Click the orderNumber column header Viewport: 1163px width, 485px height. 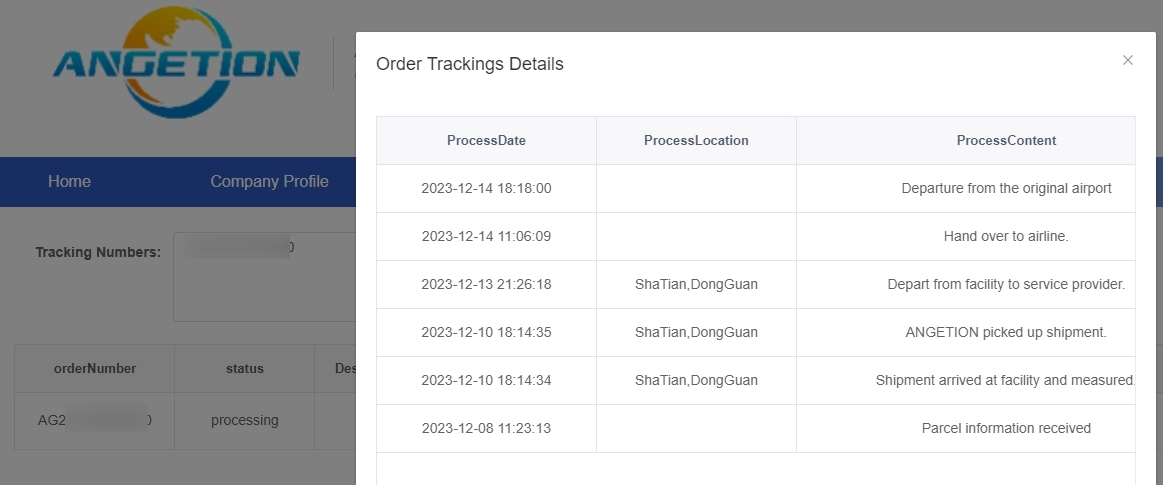(x=95, y=369)
